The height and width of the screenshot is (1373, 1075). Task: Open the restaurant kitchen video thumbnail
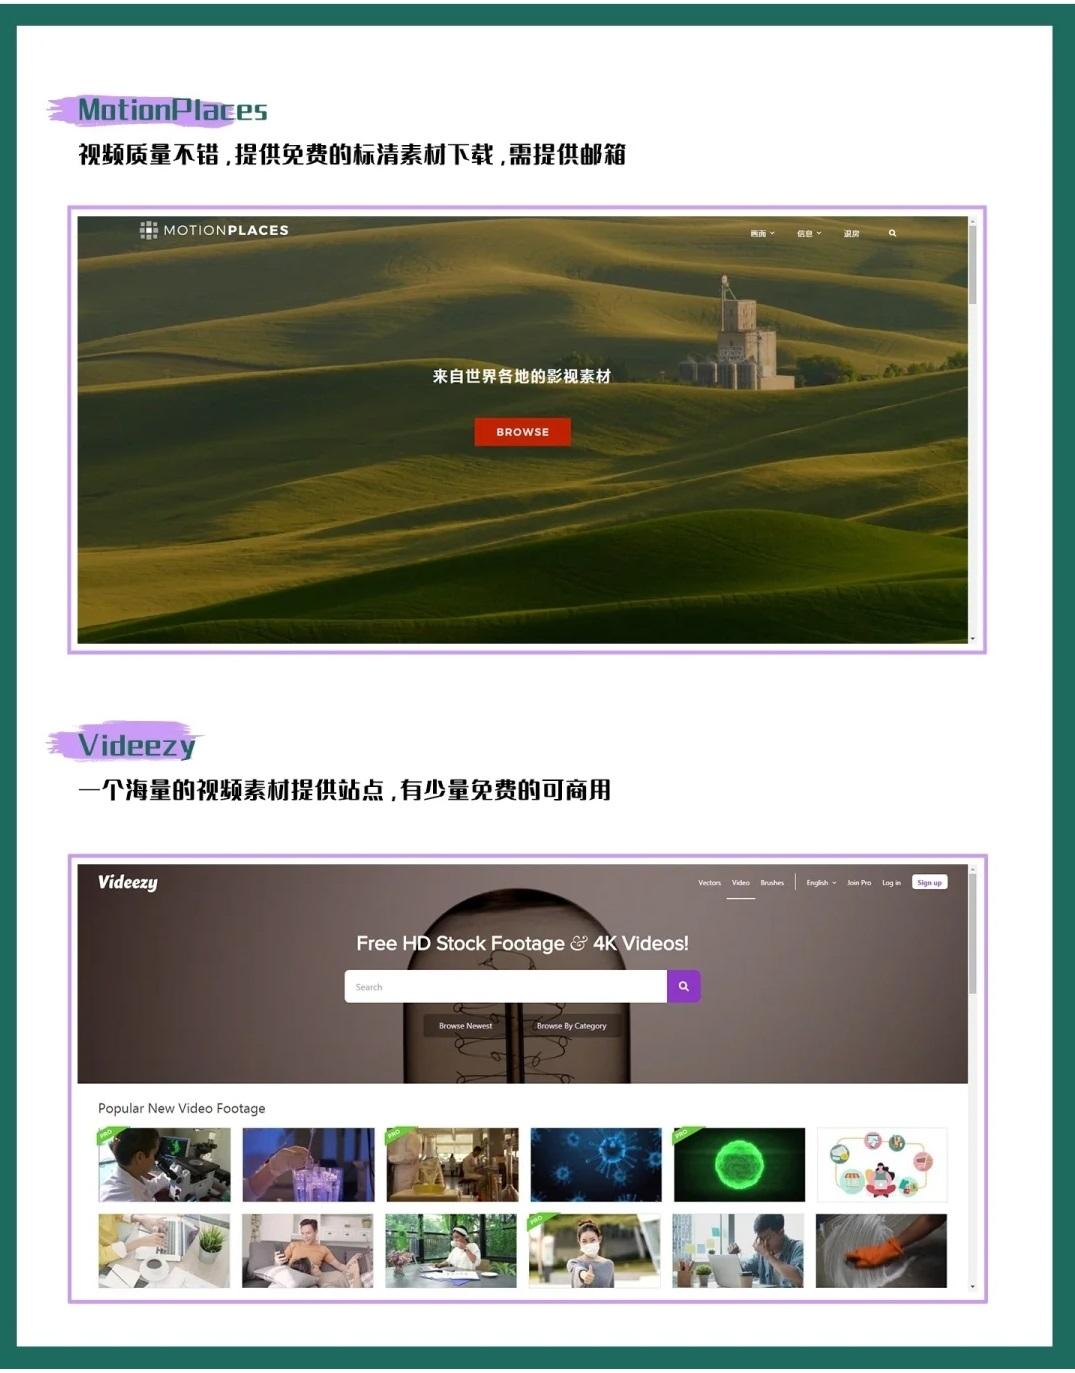pyautogui.click(x=453, y=1165)
